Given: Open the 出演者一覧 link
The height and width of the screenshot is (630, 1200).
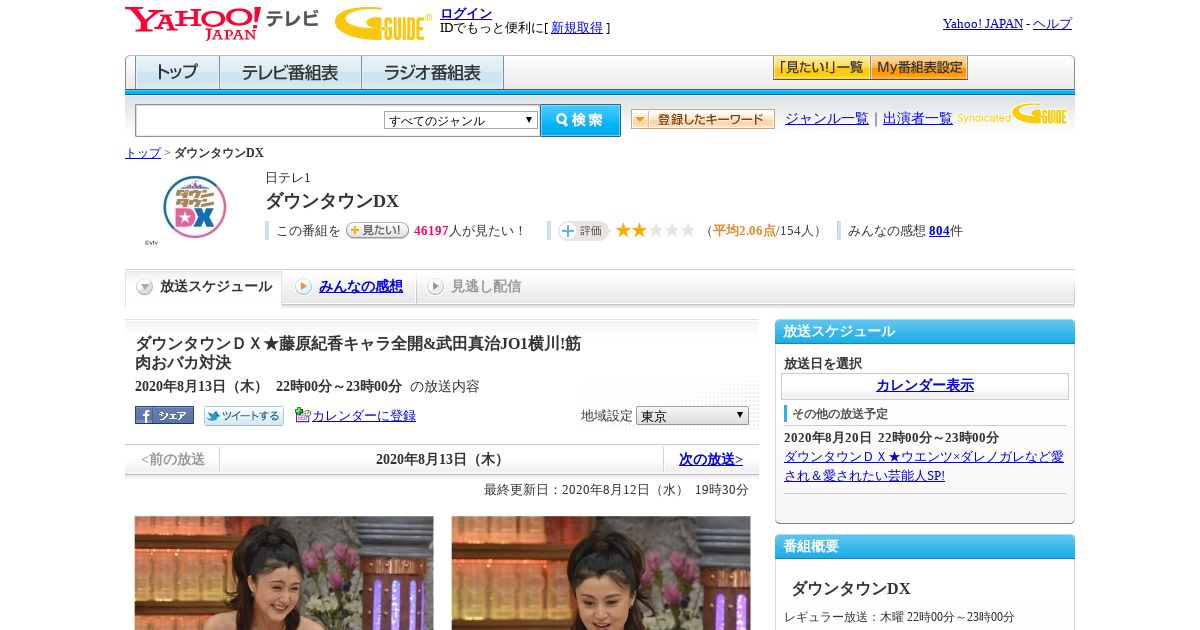Looking at the screenshot, I should 918,119.
